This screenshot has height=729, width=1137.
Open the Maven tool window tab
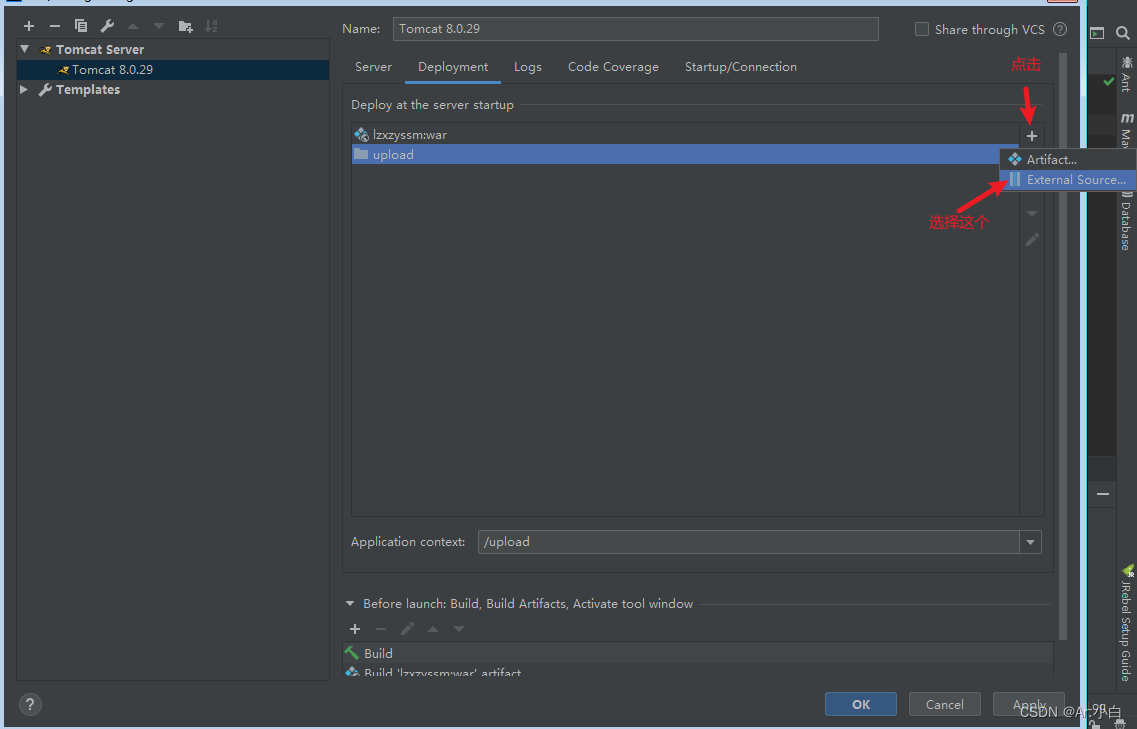pos(1126,131)
